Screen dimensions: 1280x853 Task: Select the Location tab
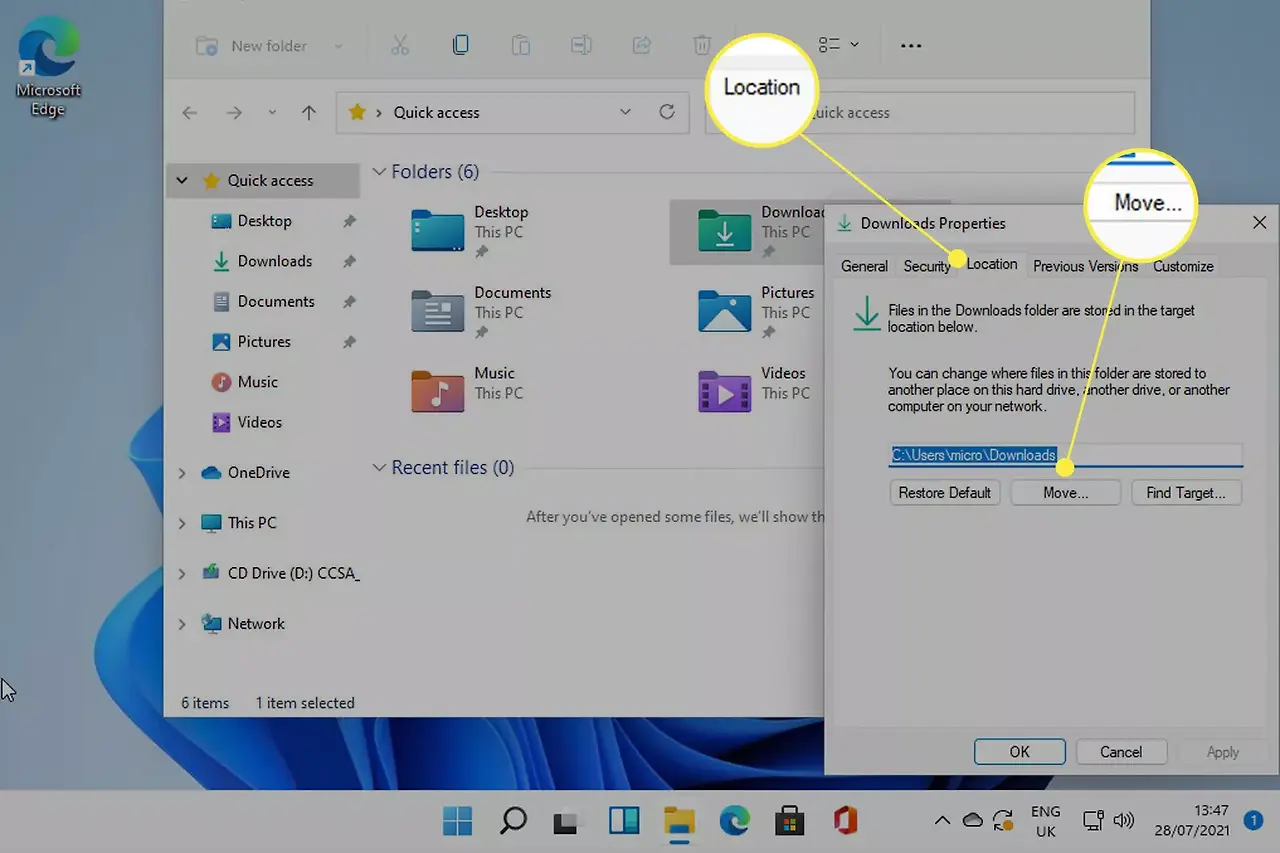[992, 264]
